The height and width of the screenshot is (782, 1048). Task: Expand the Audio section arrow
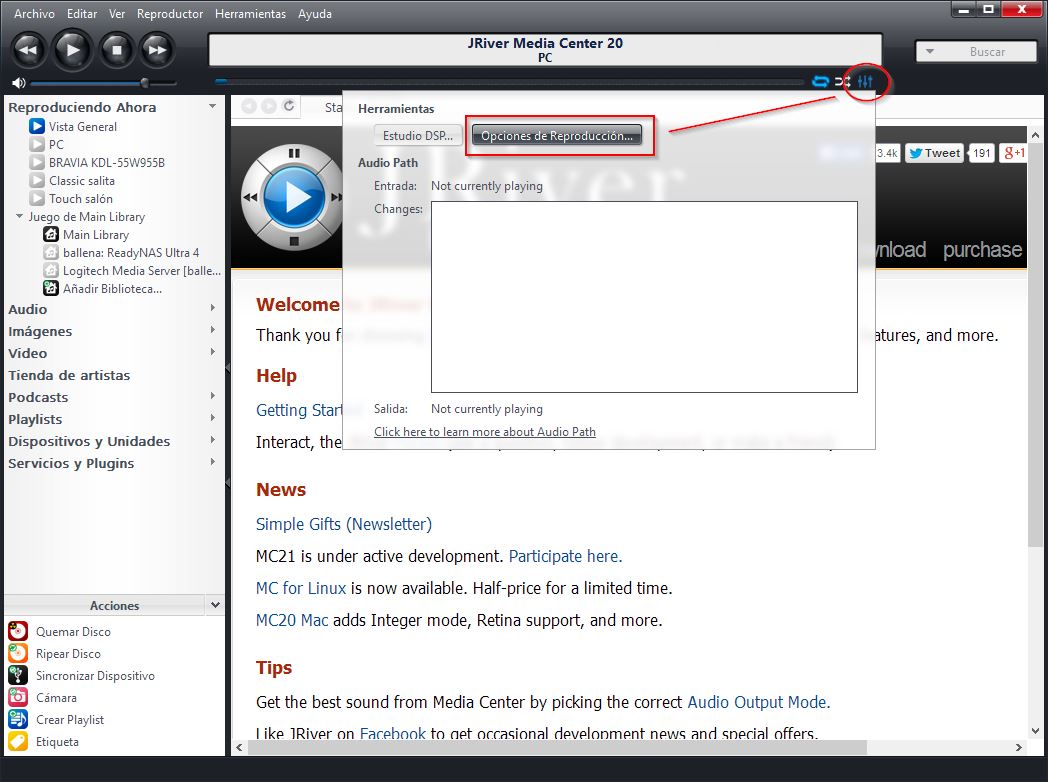click(x=213, y=309)
